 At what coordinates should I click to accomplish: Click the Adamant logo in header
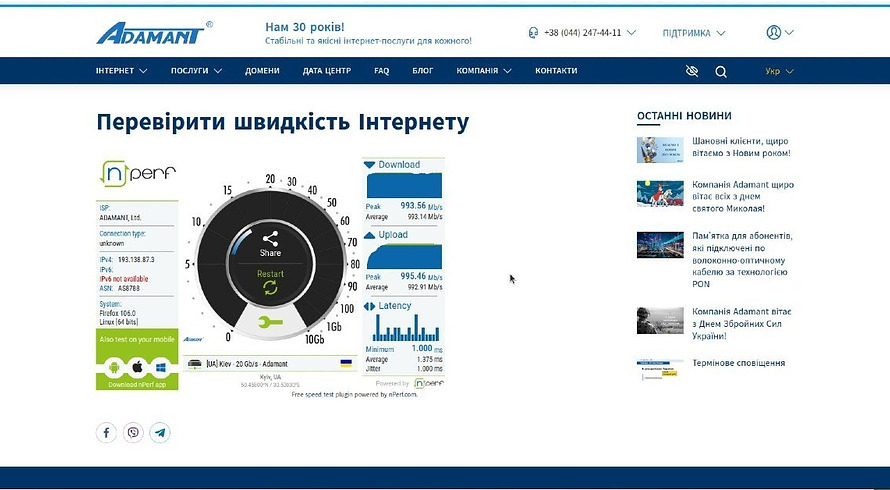coord(154,33)
